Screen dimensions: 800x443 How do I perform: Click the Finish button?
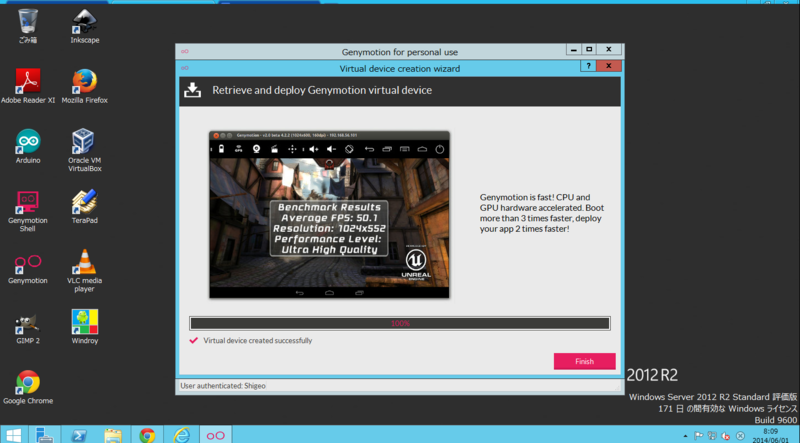tap(584, 361)
